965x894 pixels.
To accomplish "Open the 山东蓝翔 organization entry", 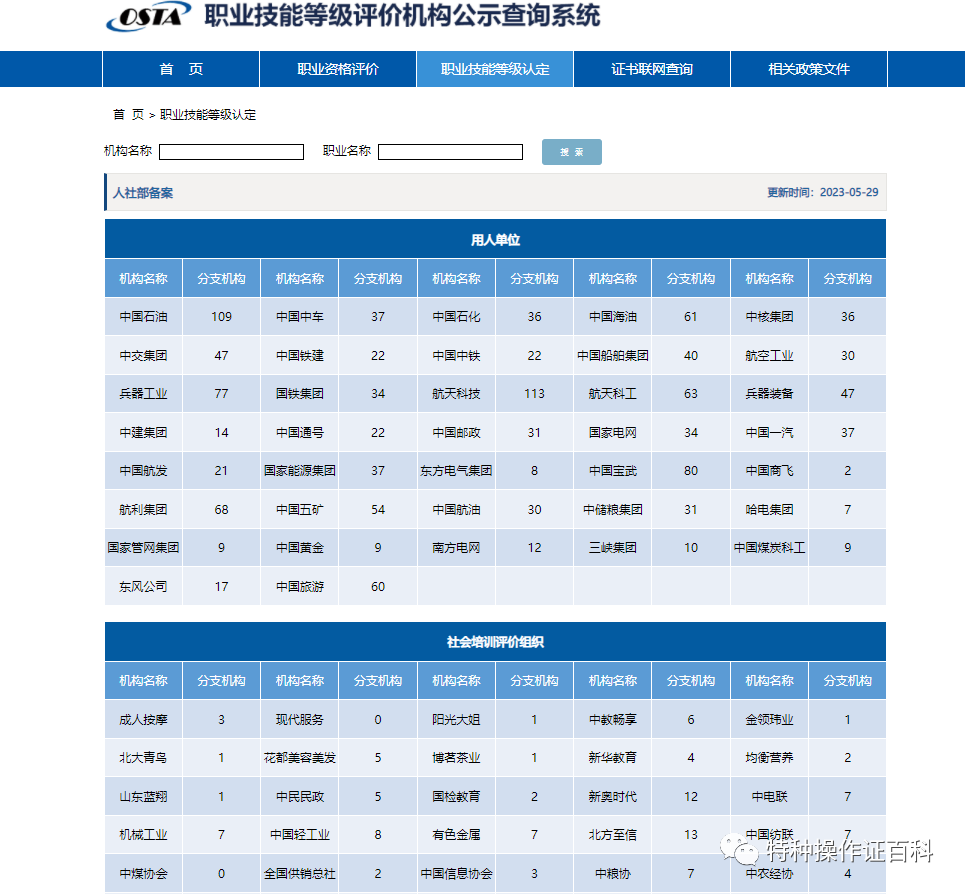I will tap(143, 797).
